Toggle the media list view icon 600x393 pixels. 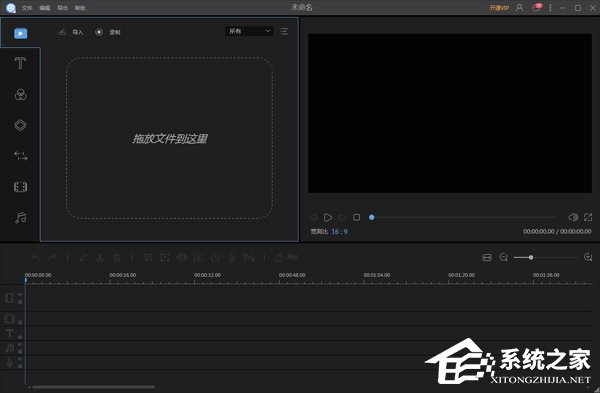coord(284,31)
